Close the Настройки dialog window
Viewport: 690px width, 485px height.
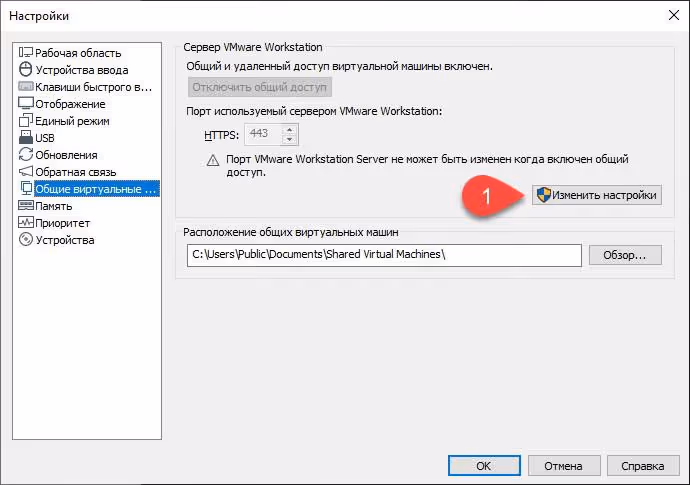tap(674, 15)
